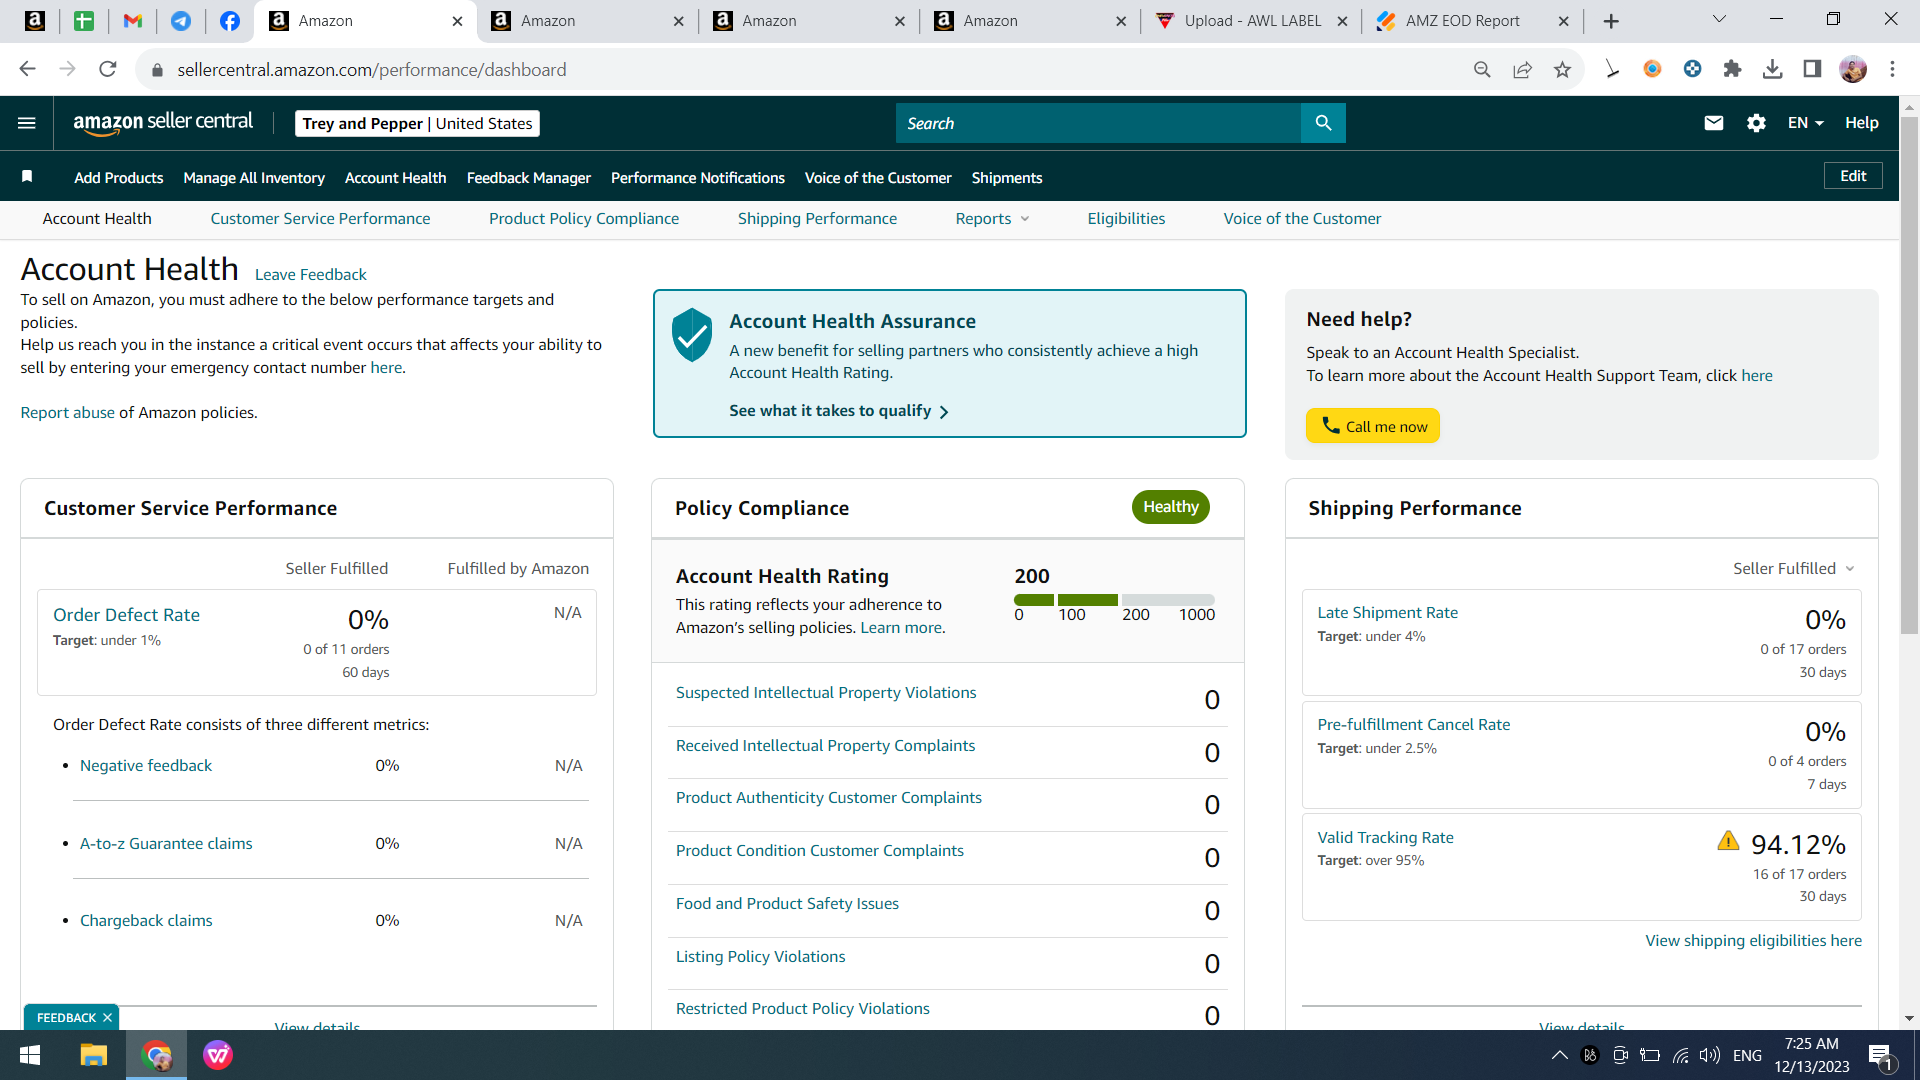Open the browser side panel icon
This screenshot has height=1080, width=1920.
[1812, 69]
